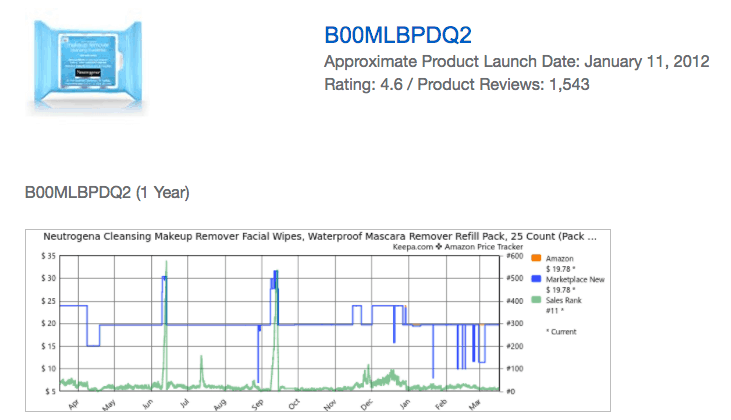Viewport: 731px width, 420px height.
Task: Click the #11 current sales rank value
Action: coord(555,310)
